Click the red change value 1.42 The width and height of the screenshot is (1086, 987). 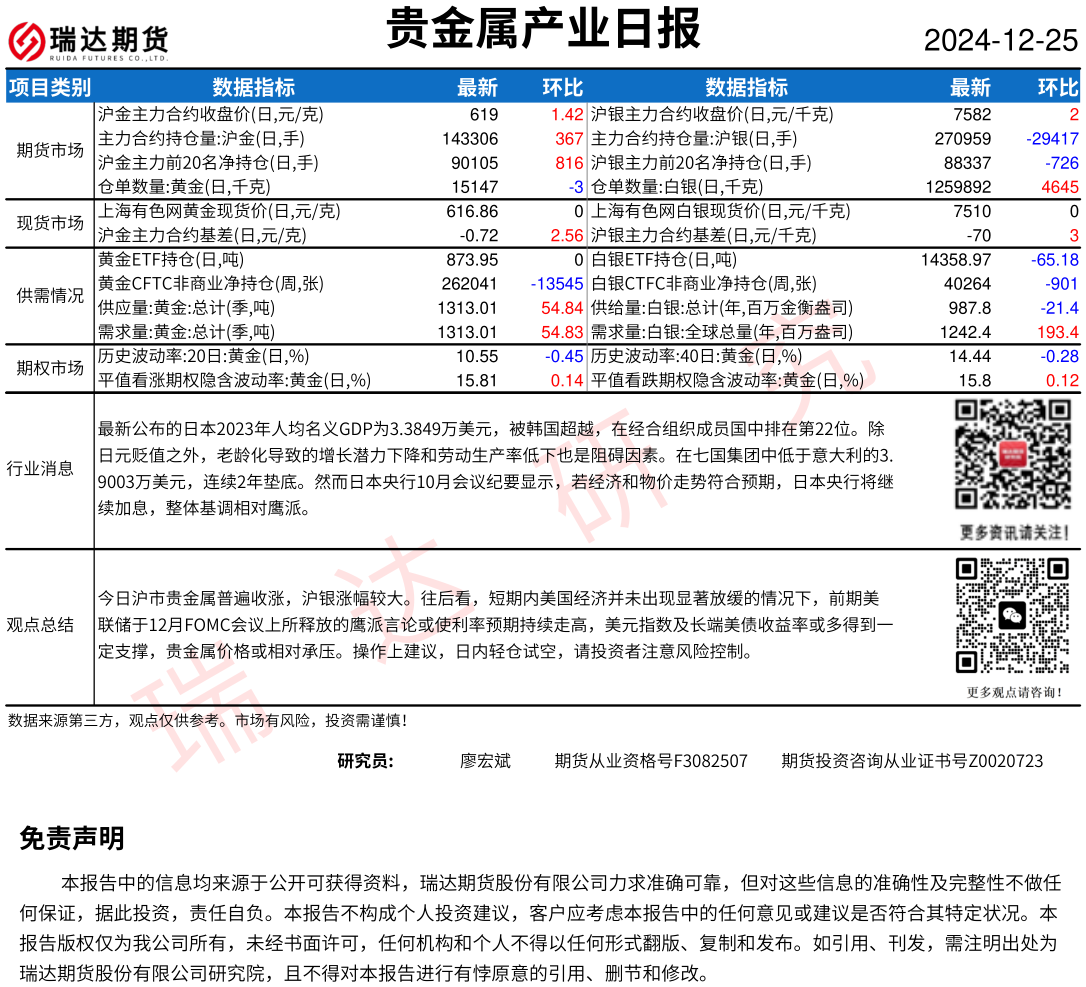click(567, 115)
